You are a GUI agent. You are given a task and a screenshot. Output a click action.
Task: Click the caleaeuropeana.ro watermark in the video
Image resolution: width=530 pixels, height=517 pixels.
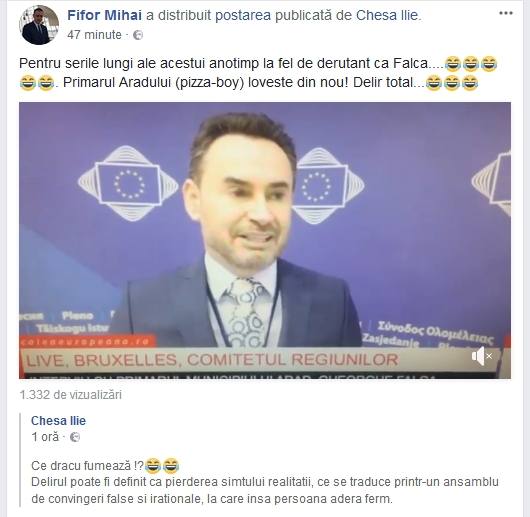click(x=86, y=342)
